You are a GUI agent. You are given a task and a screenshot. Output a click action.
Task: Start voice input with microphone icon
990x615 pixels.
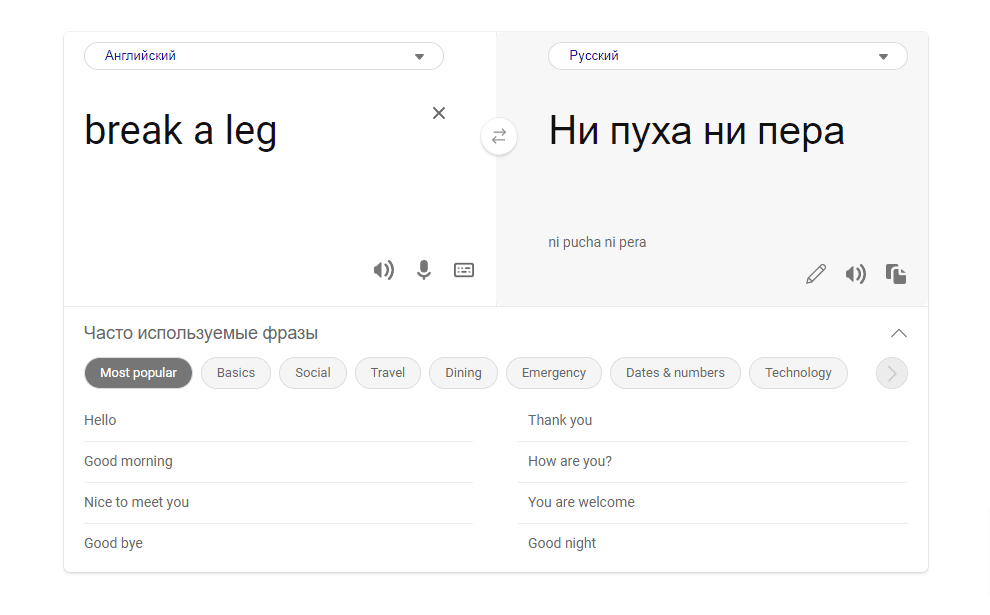424,270
